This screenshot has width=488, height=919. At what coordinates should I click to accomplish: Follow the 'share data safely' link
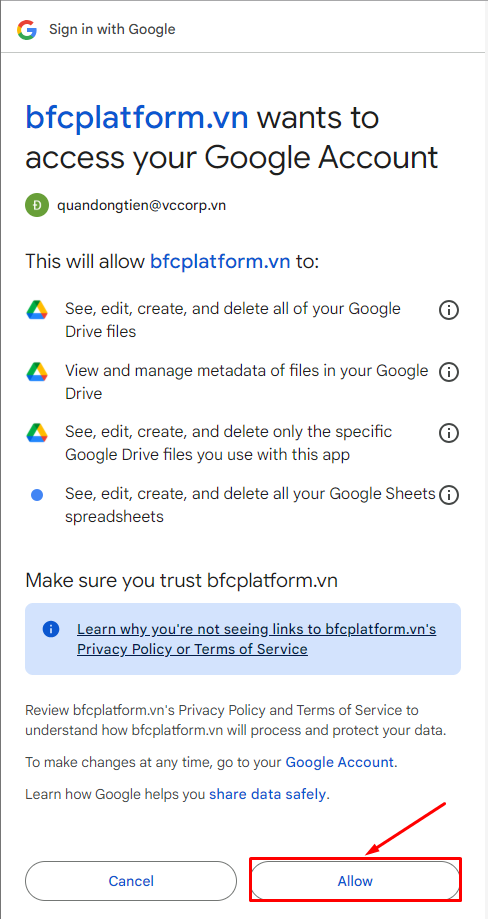tap(267, 794)
